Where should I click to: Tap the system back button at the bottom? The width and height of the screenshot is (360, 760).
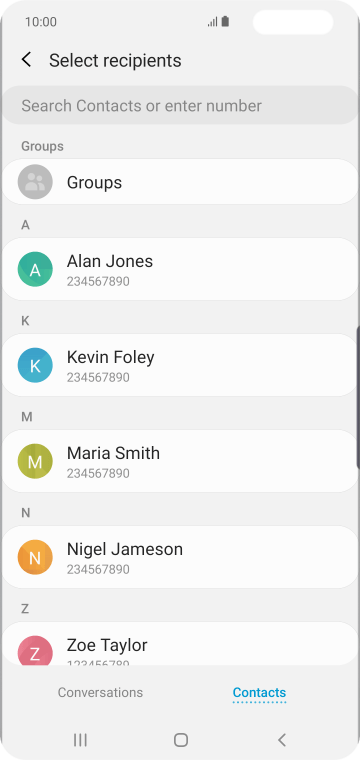tap(282, 740)
